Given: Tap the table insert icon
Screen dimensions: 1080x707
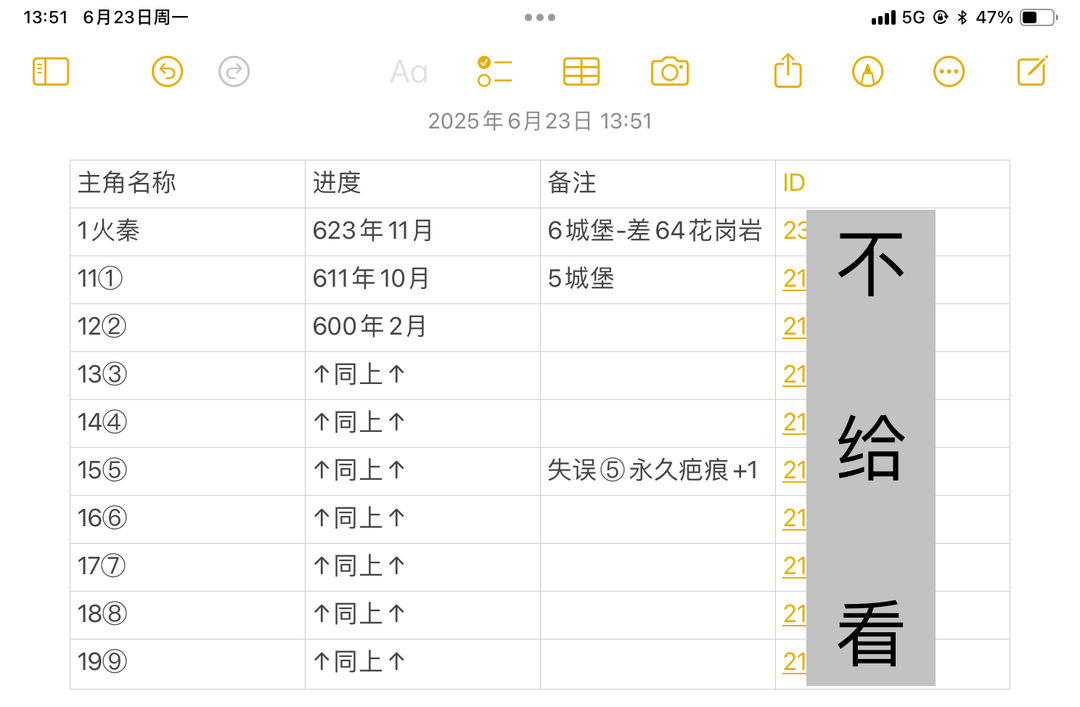Looking at the screenshot, I should 581,72.
